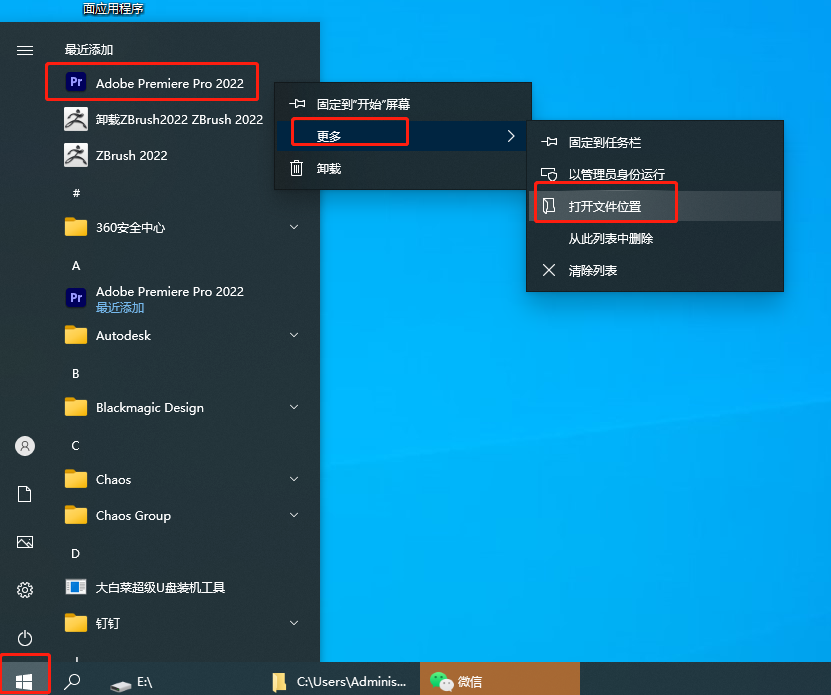Screen dimensions: 831x695
Task: Click the C letter index header
Action: tap(76, 446)
